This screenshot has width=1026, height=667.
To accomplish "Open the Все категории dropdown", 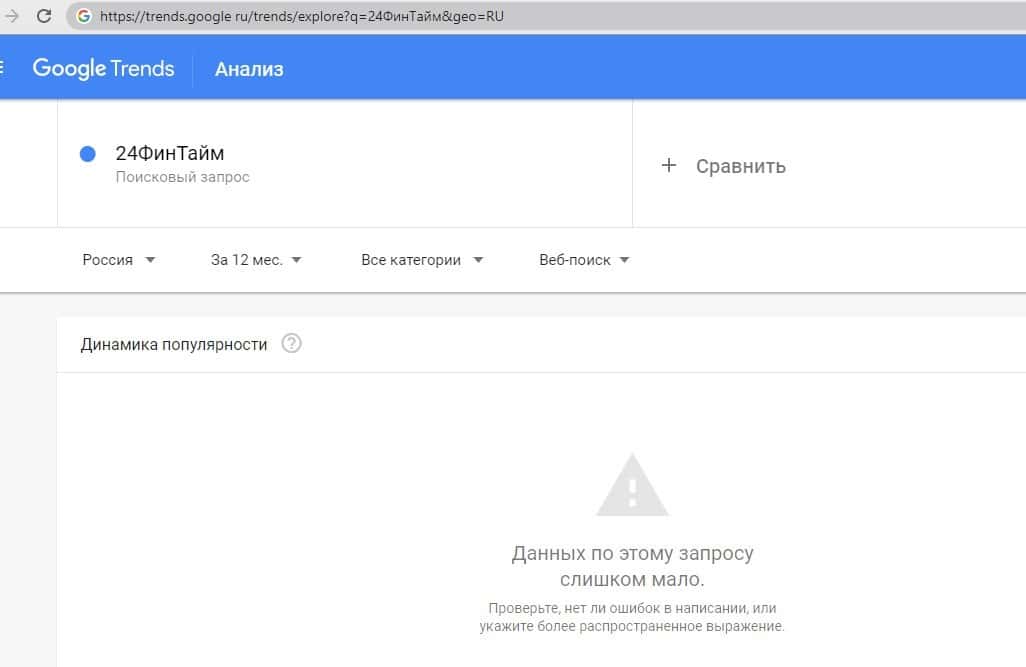I will pyautogui.click(x=422, y=260).
